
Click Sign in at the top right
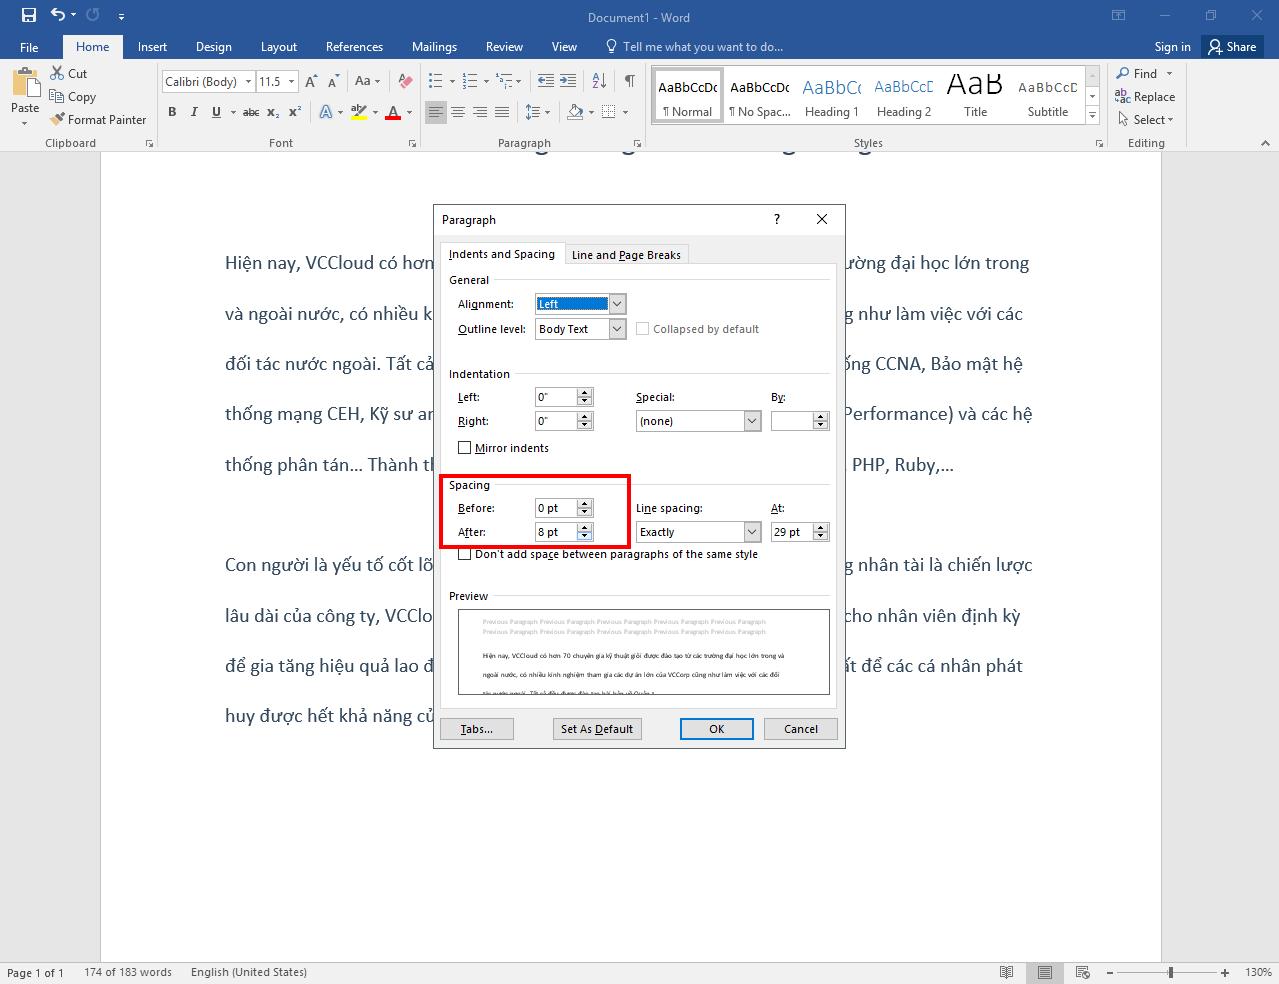click(1172, 47)
